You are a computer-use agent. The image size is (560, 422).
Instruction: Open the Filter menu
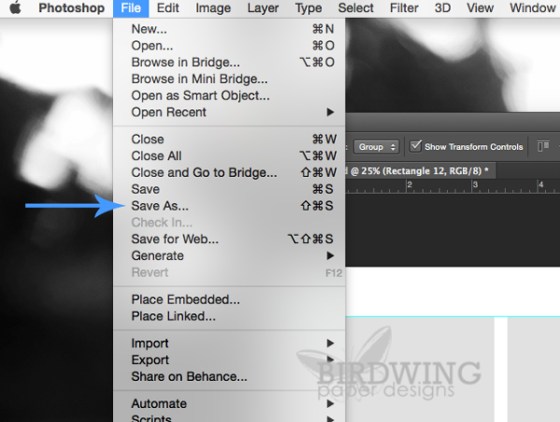[404, 8]
